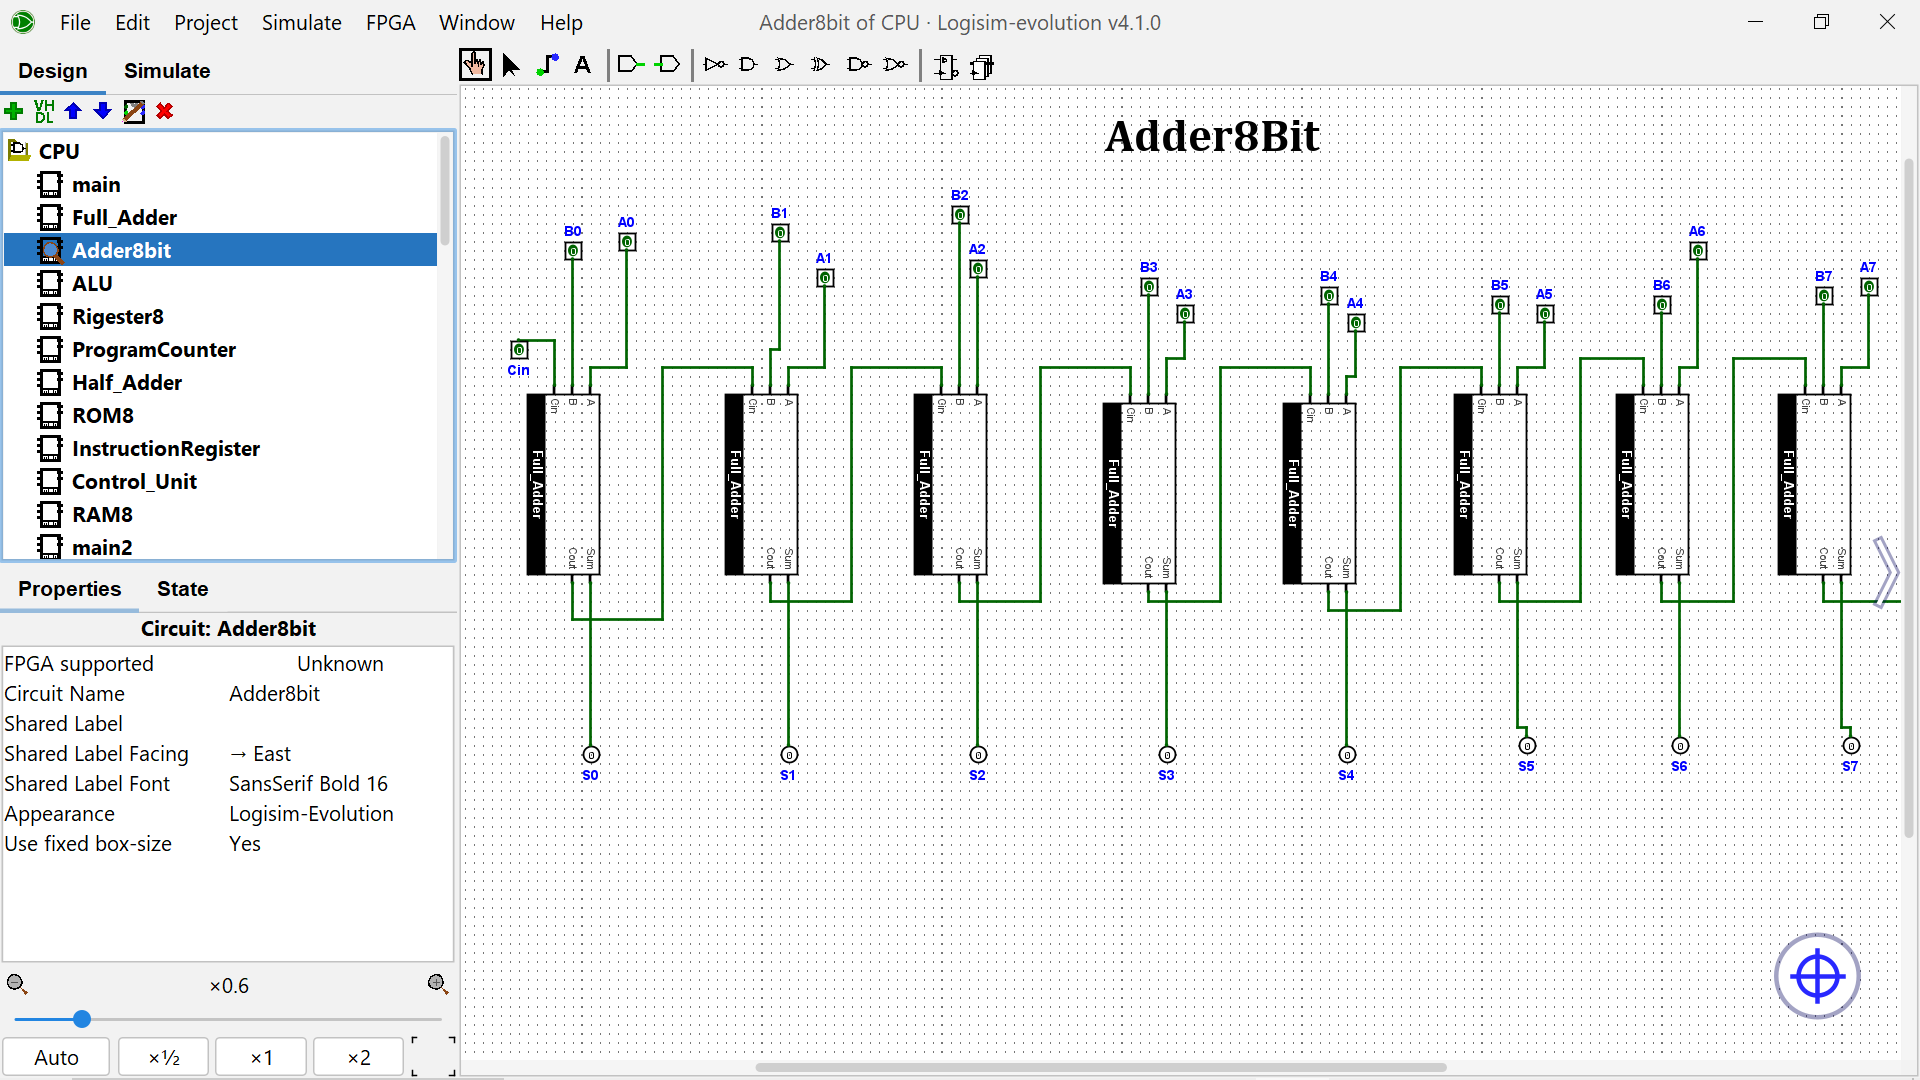Viewport: 1920px width, 1080px height.
Task: Click the crosshair recenter canvas button
Action: pos(1817,976)
